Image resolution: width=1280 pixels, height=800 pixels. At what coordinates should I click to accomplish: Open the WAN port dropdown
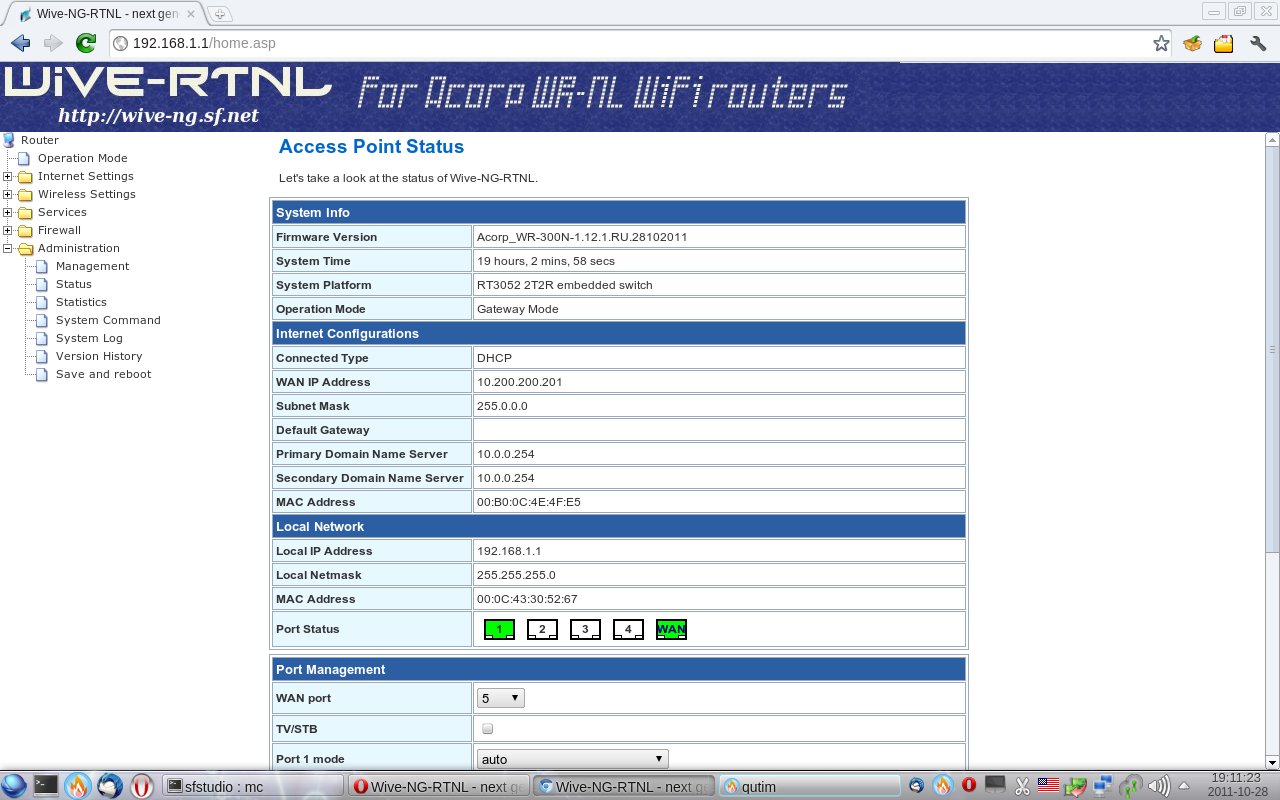tap(500, 697)
